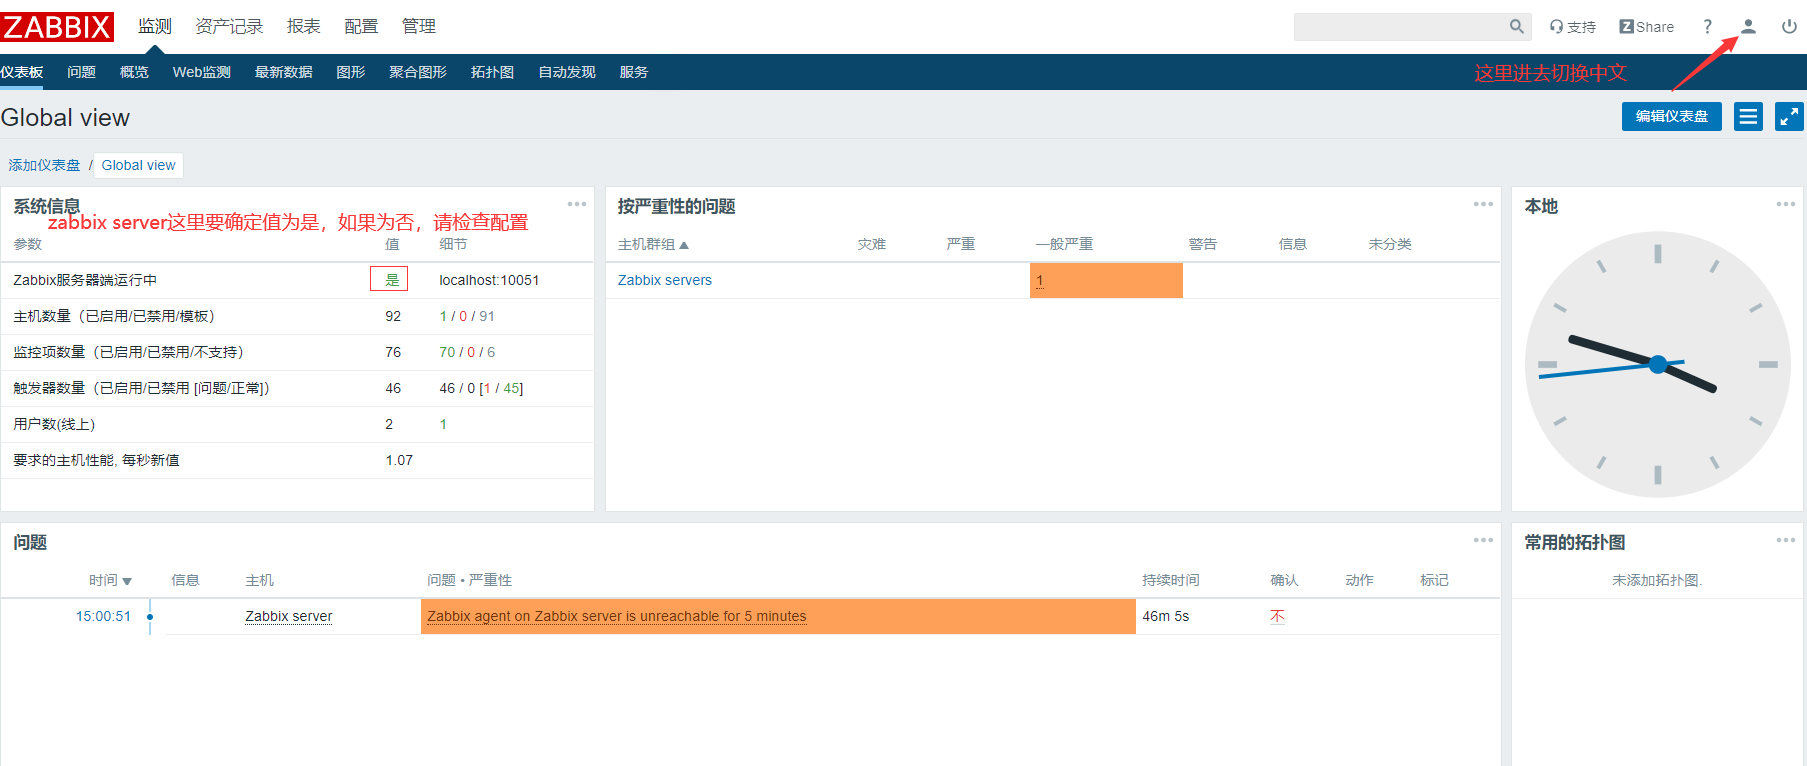Viewport: 1807px width, 766px height.
Task: Sort by 主机群组 column header
Action: [x=653, y=244]
